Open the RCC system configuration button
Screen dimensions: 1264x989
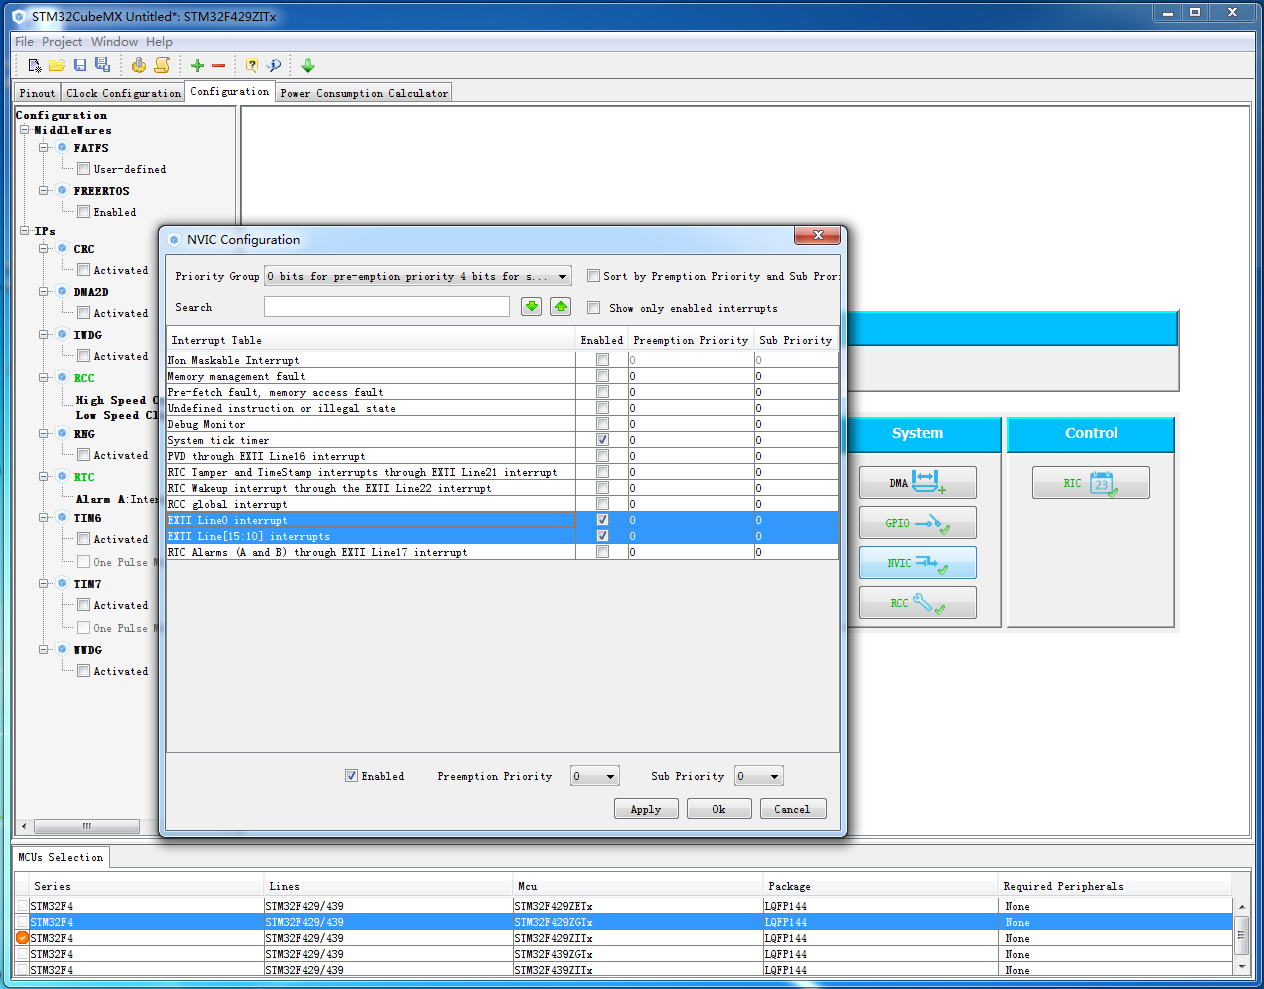[918, 603]
